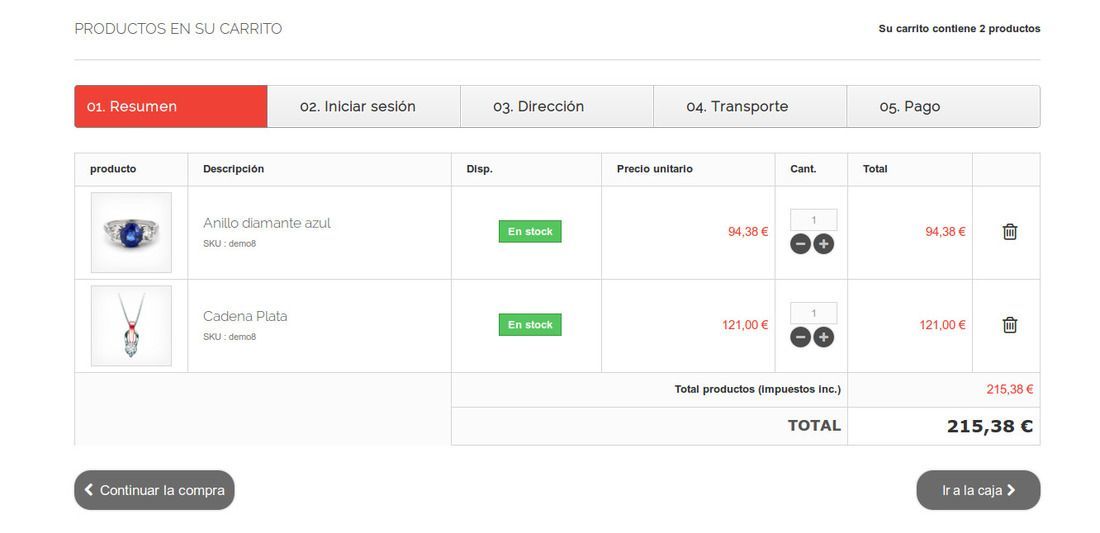1100x533 pixels.
Task: Focus the quantity field for Anillo diamante azul
Action: click(814, 220)
